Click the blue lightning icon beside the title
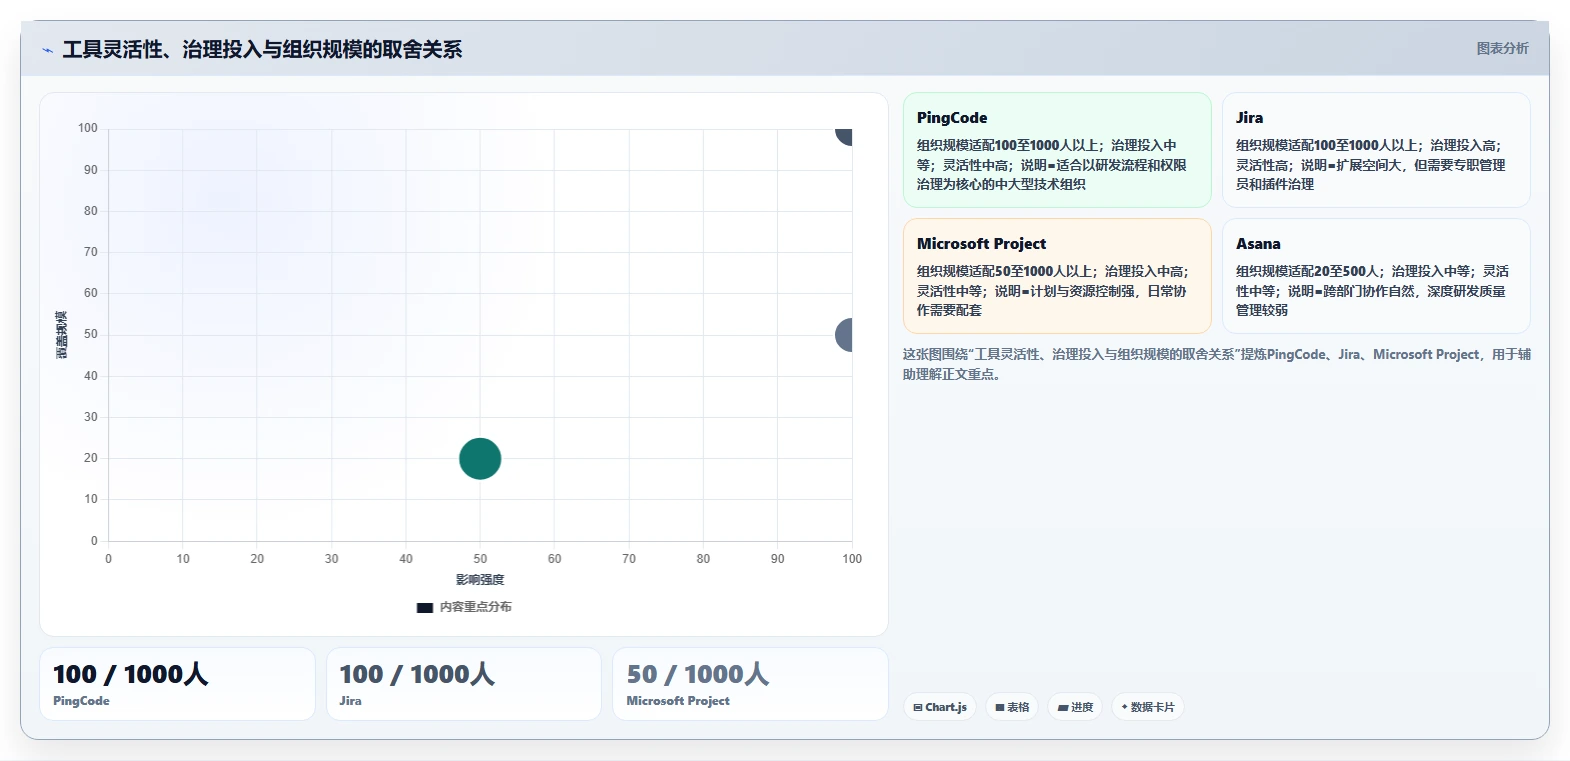Screen dimensions: 1570x761 (x=47, y=50)
